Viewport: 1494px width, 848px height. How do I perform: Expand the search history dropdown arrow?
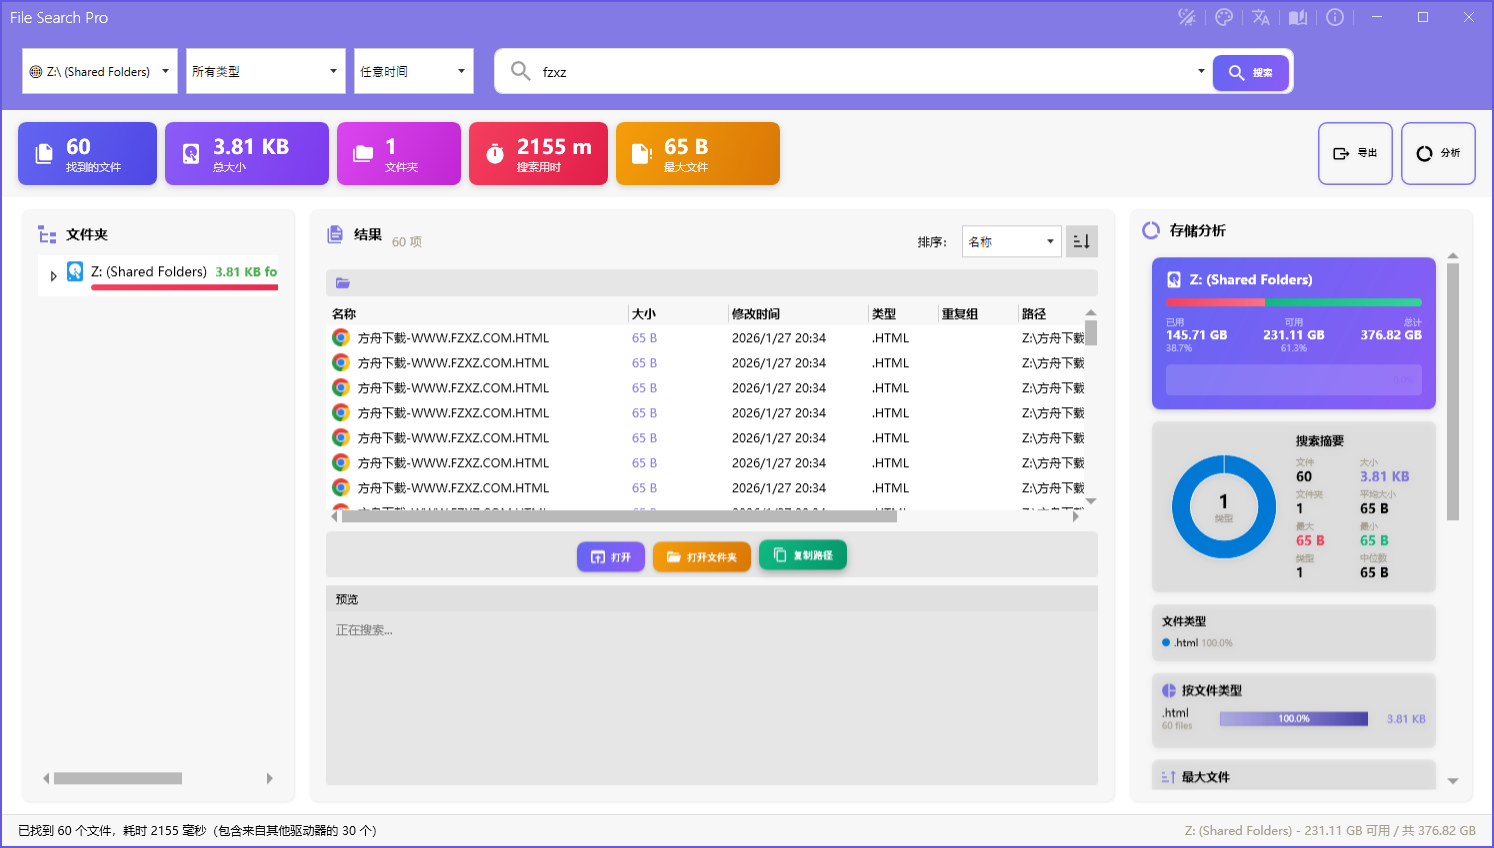1201,71
